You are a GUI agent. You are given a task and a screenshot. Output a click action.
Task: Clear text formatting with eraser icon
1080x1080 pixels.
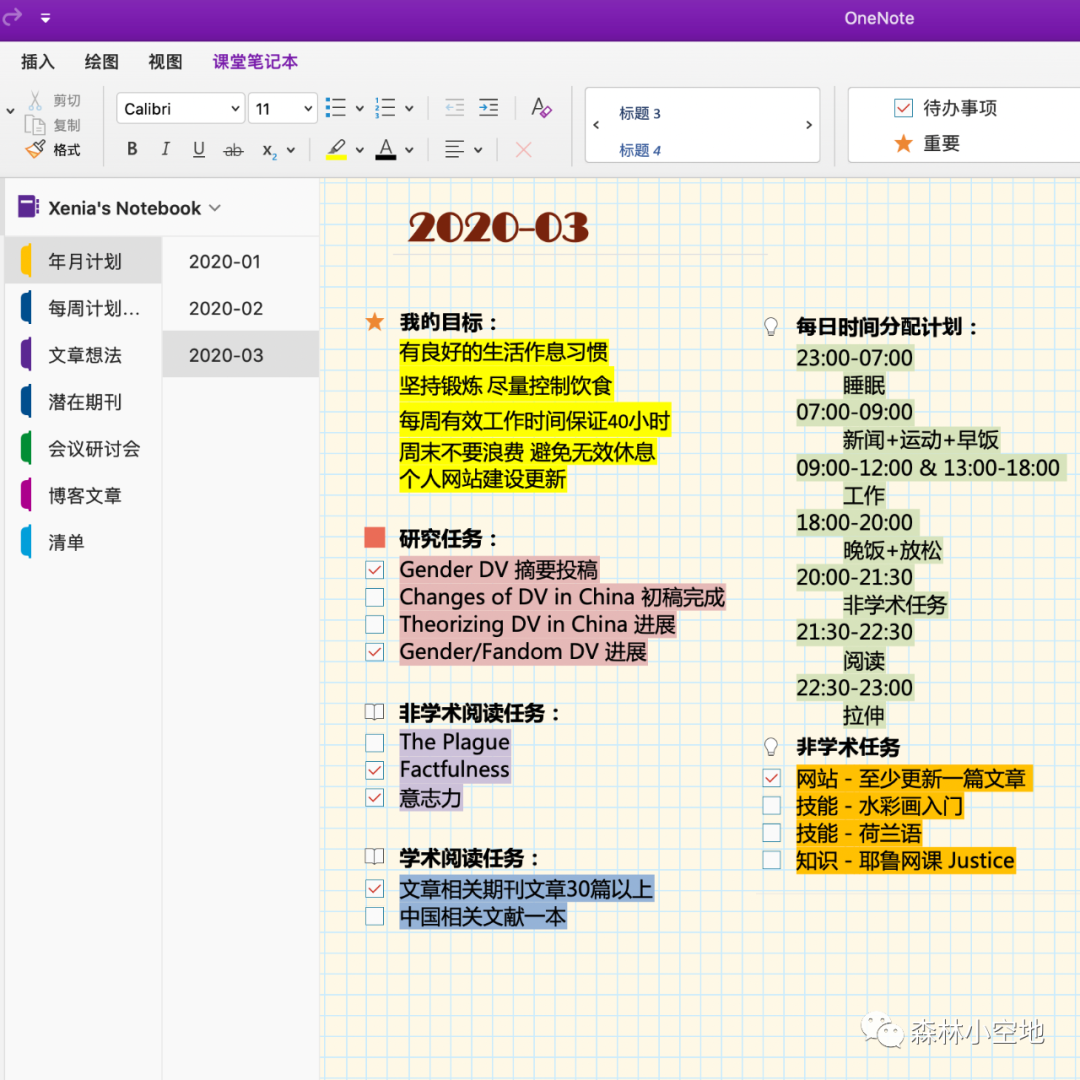pyautogui.click(x=541, y=108)
